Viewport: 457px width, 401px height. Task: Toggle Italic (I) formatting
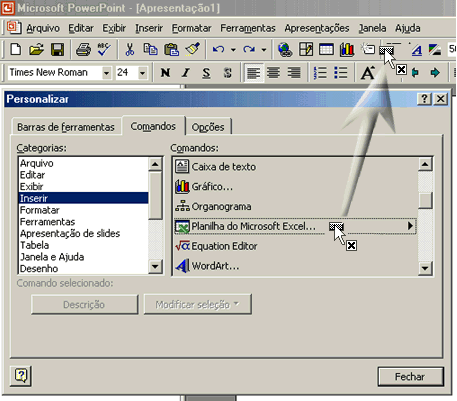(x=186, y=73)
